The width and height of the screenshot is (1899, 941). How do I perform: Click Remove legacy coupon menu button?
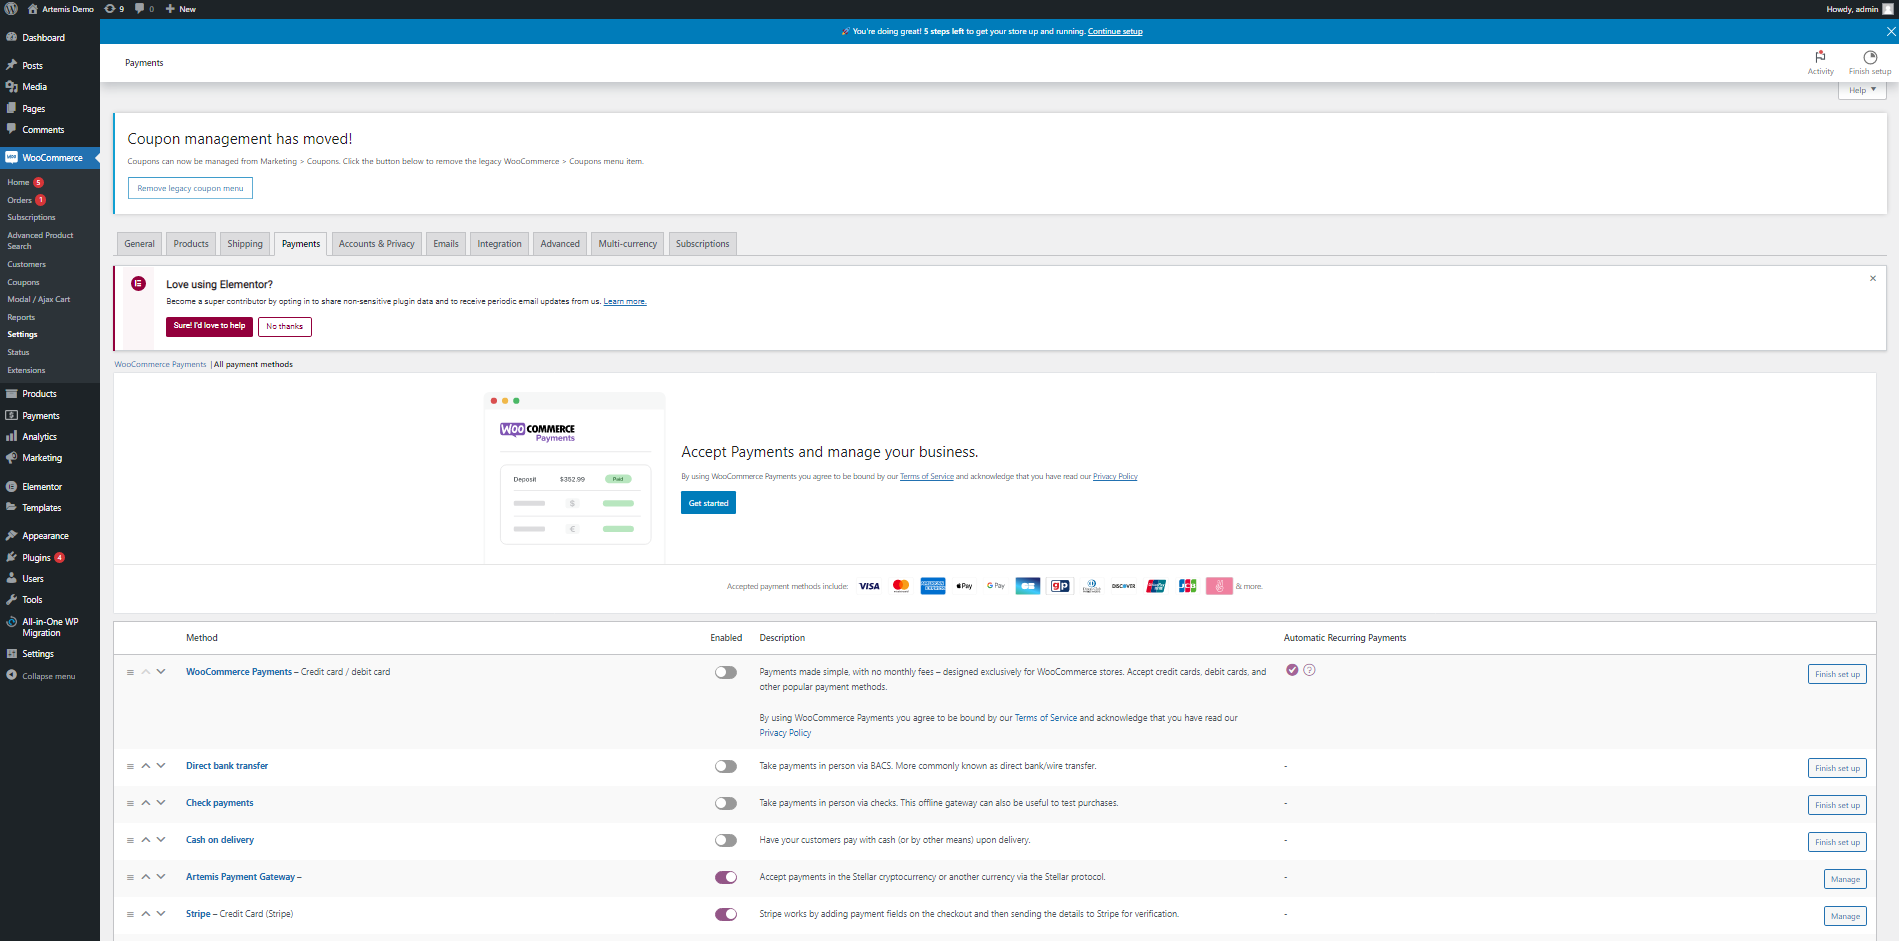point(190,188)
